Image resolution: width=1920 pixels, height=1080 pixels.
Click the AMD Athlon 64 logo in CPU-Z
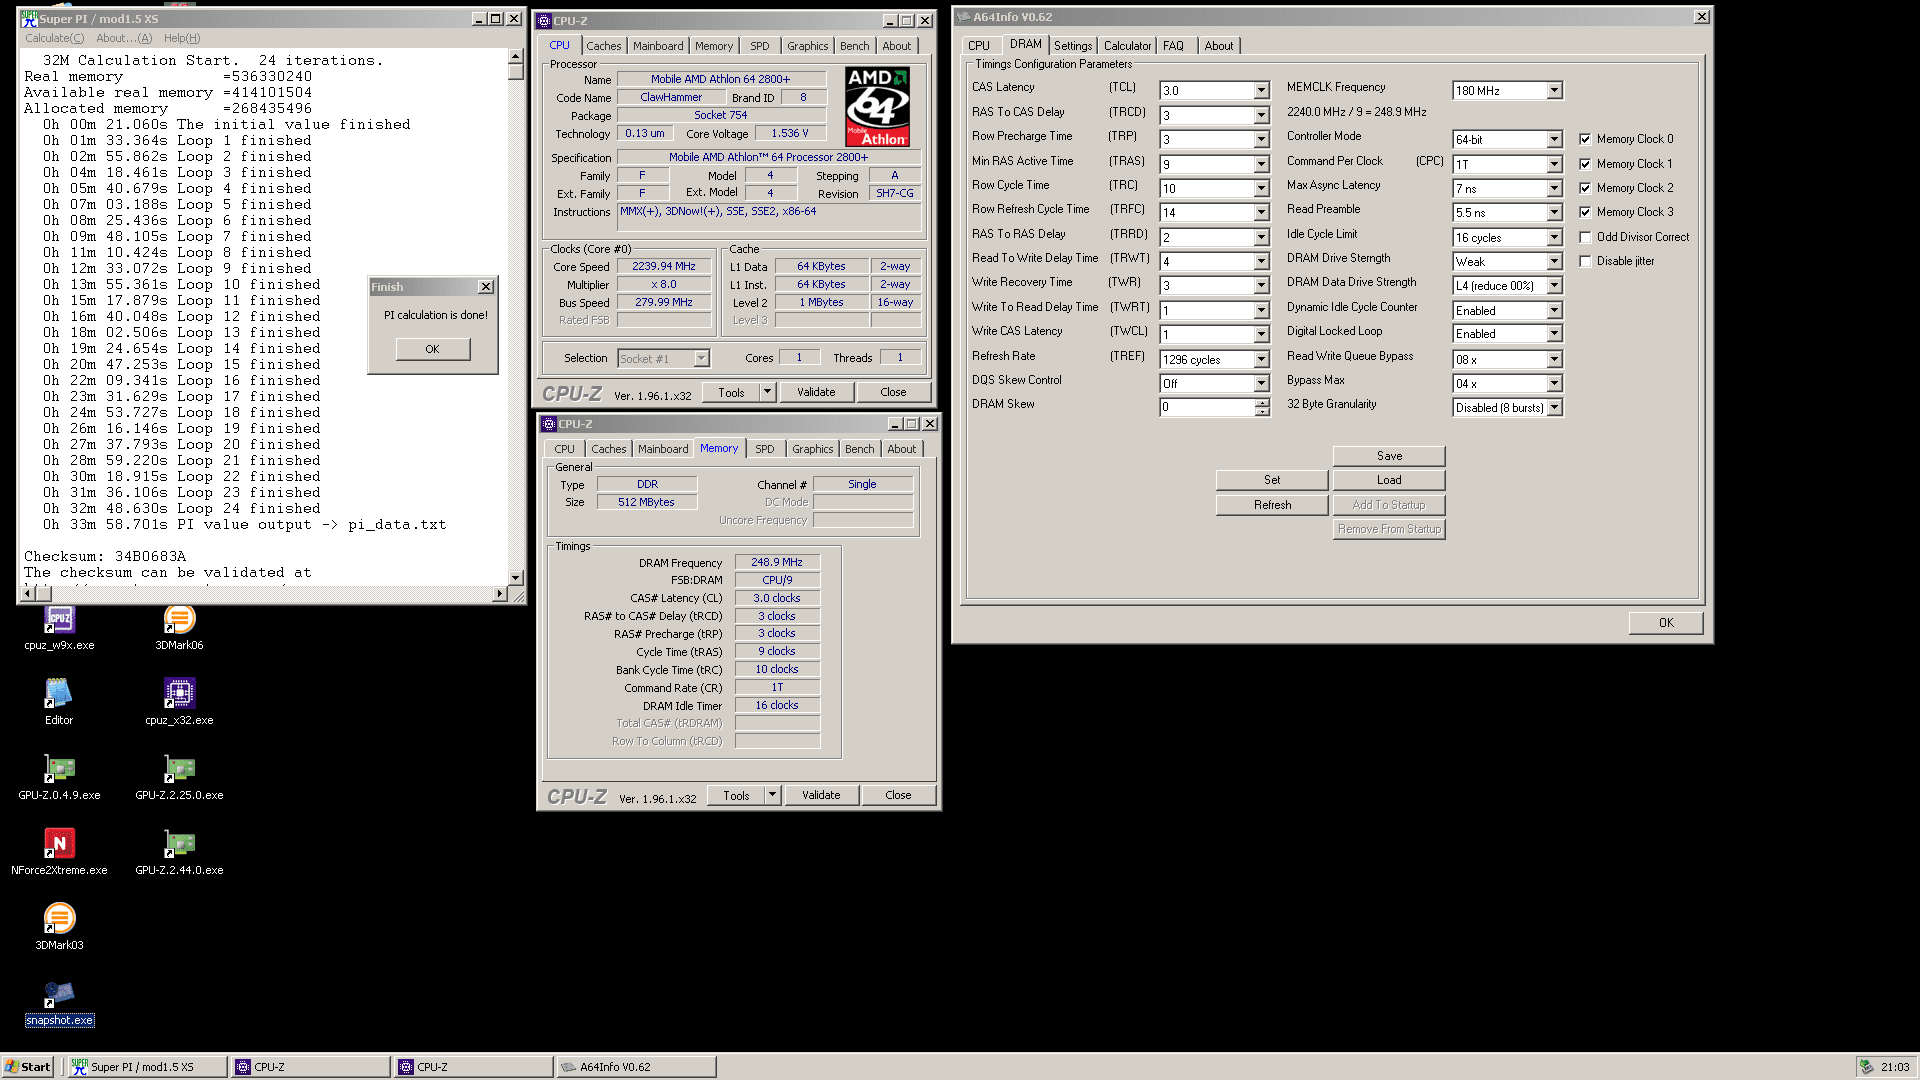pos(877,107)
